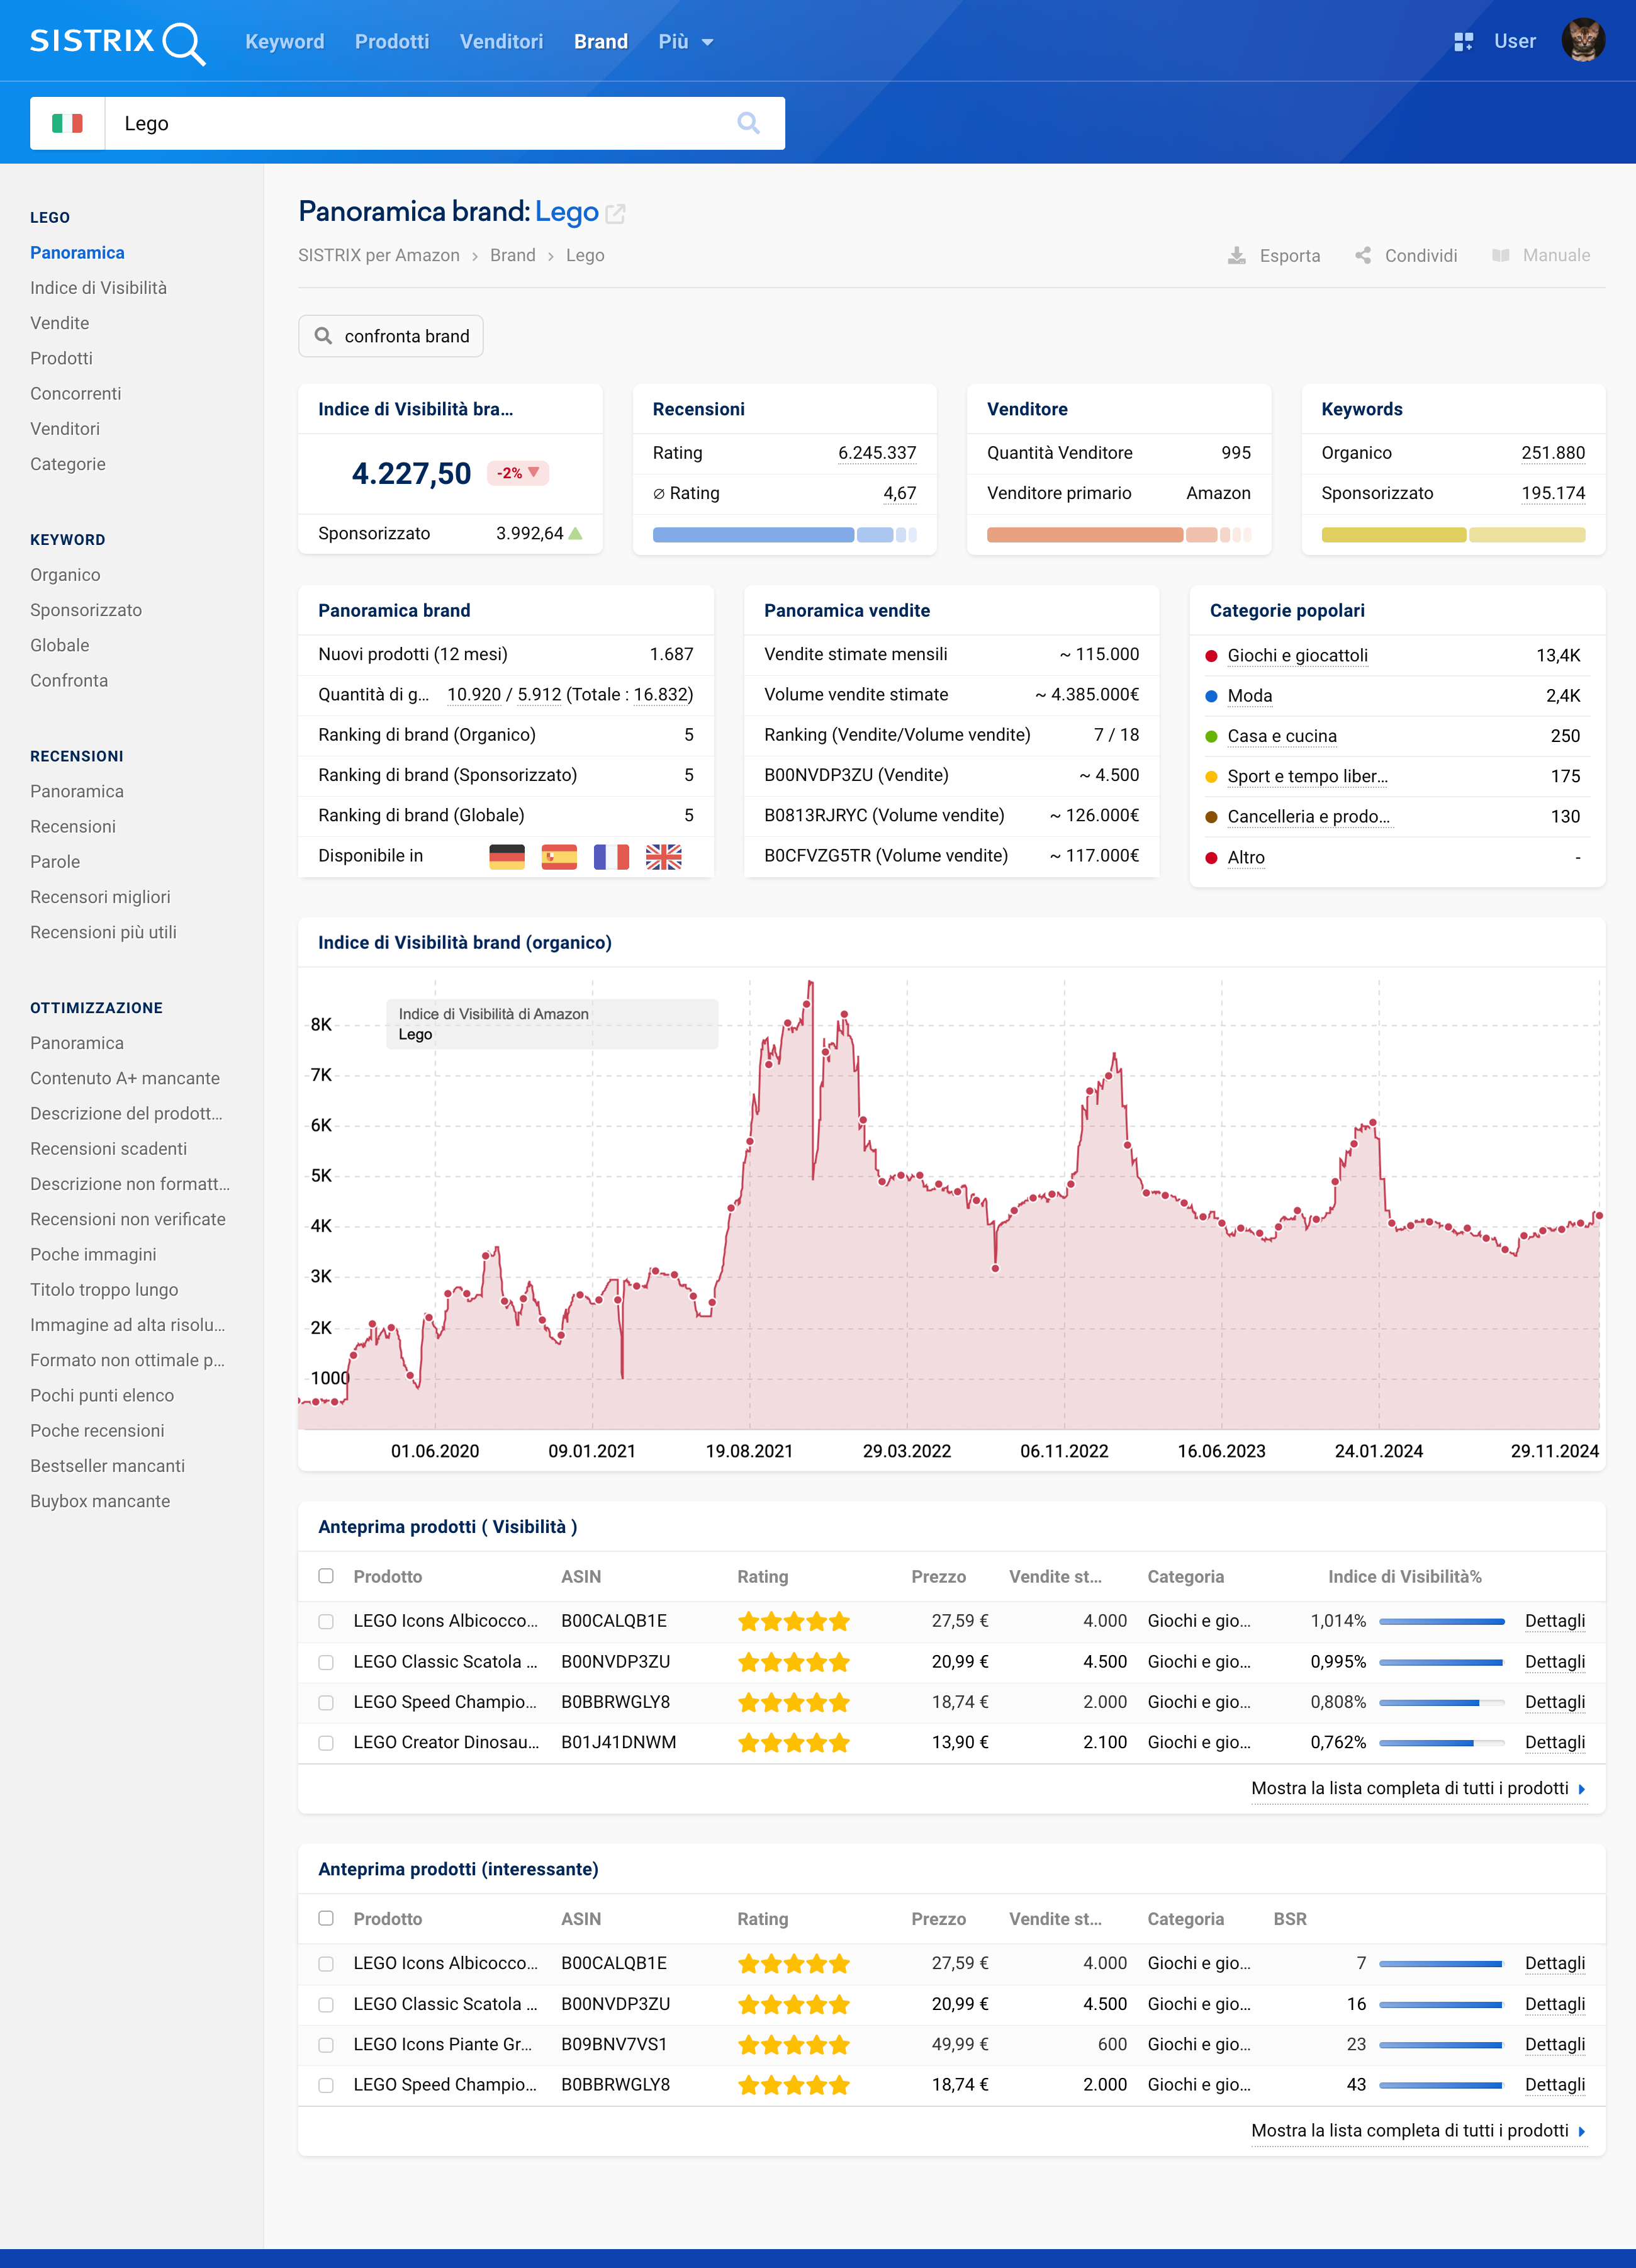Open the Keyword nav tab
Screen dimensions: 1636x2268
[285, 42]
